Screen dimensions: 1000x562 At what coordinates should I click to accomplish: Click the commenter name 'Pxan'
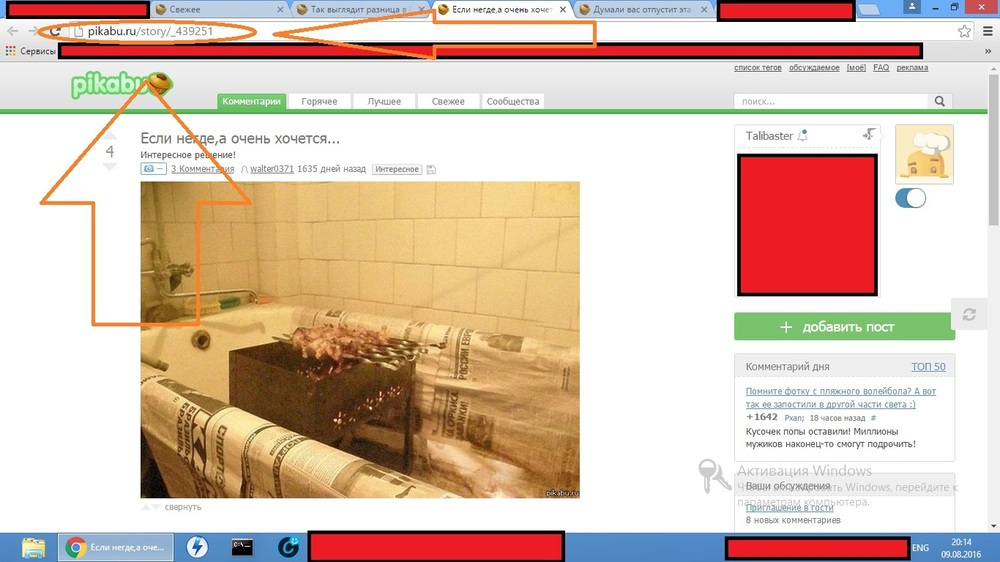point(793,418)
